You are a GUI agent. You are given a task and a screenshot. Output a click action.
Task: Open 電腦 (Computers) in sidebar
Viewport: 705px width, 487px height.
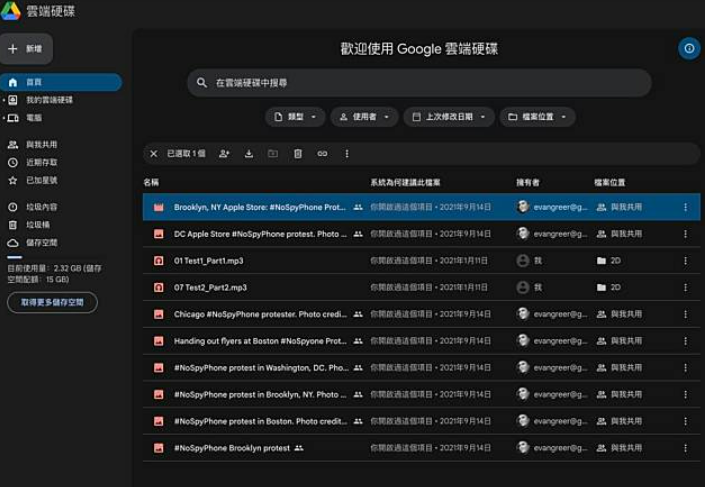(34, 118)
